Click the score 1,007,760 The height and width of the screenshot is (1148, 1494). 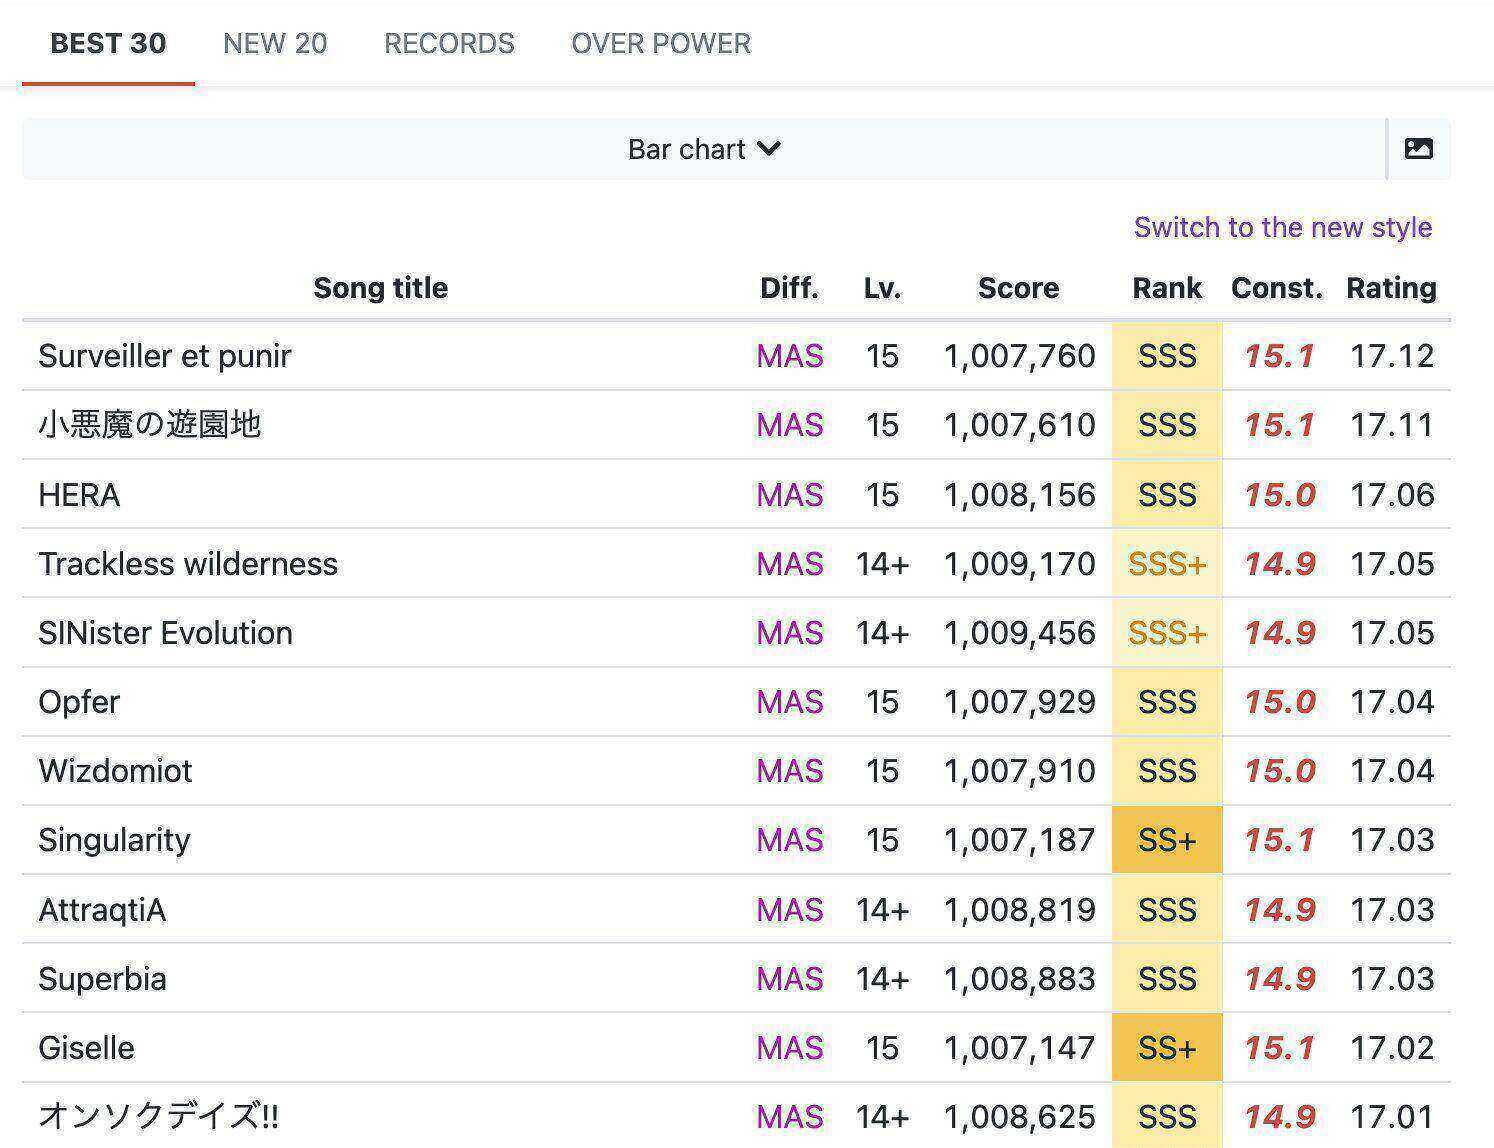click(x=1019, y=356)
